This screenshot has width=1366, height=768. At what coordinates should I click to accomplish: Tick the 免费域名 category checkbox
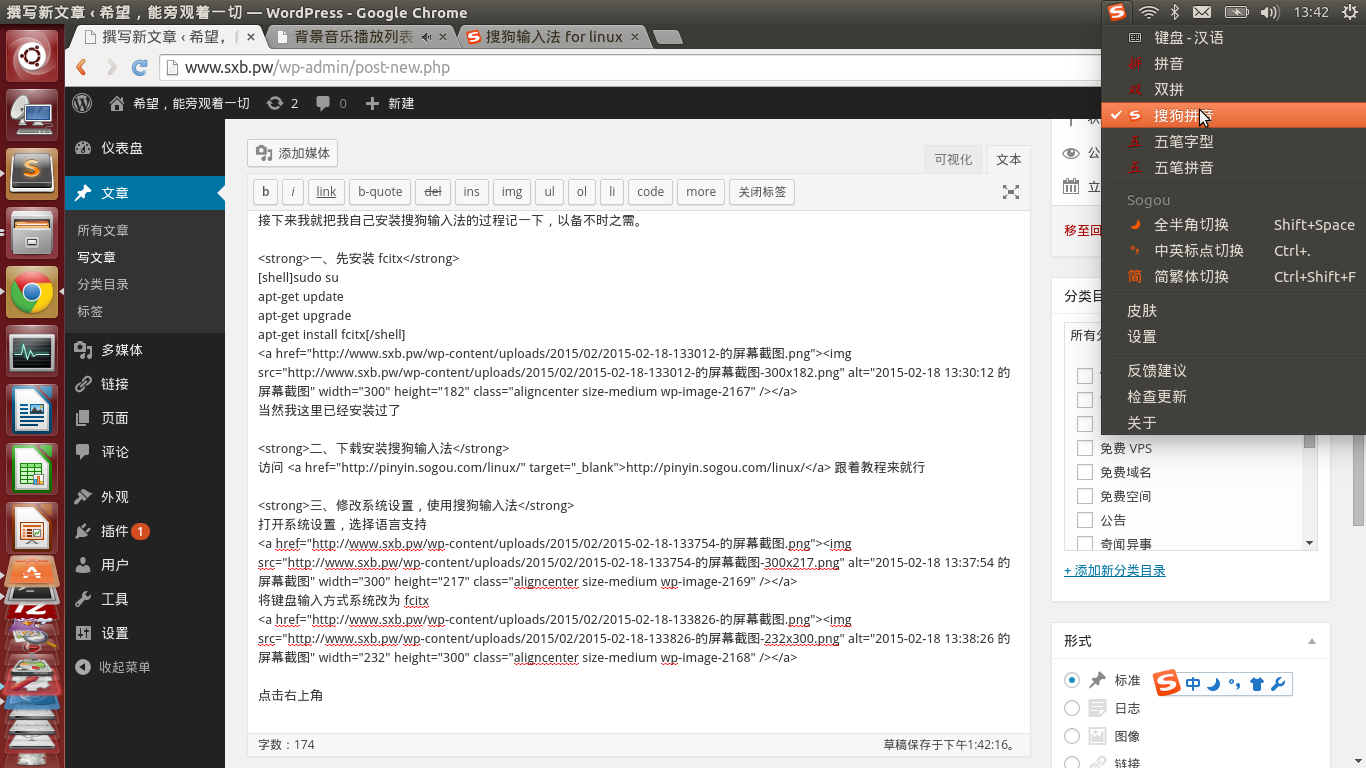pyautogui.click(x=1084, y=472)
